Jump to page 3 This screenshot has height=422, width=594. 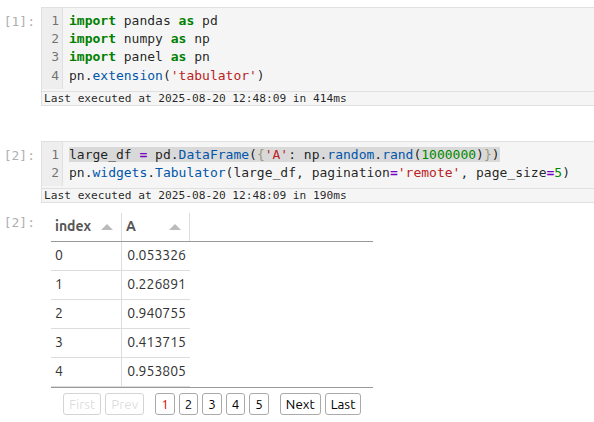coord(212,404)
